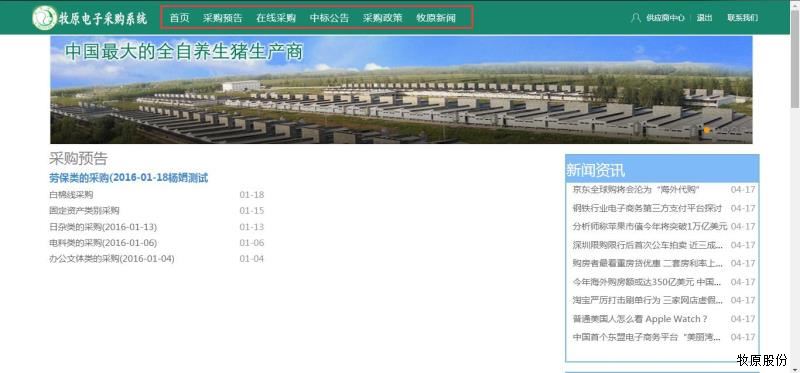The height and width of the screenshot is (373, 800).
Task: Click the Muyuan round logo icon
Action: (x=44, y=18)
